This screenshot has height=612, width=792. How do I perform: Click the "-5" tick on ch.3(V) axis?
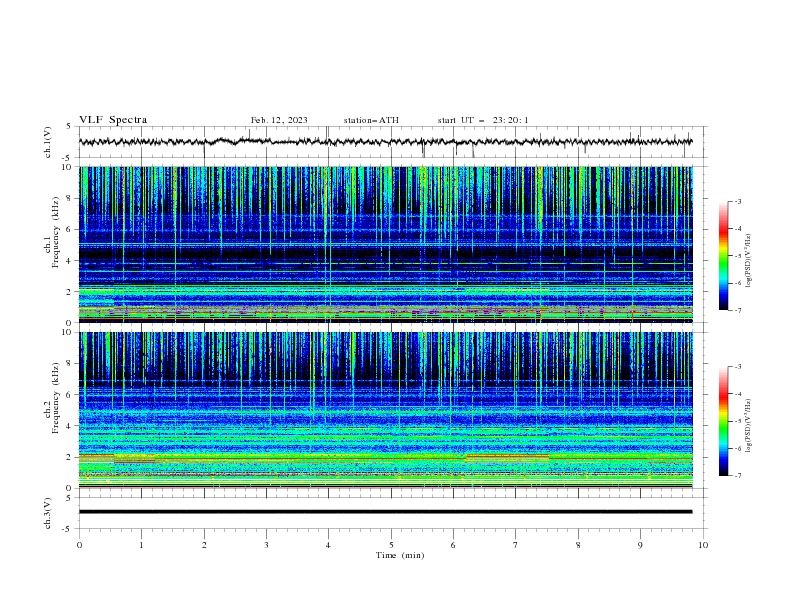click(68, 529)
